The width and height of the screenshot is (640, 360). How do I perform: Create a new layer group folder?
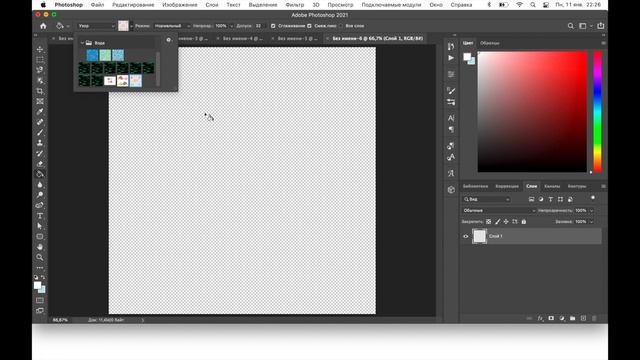point(572,318)
